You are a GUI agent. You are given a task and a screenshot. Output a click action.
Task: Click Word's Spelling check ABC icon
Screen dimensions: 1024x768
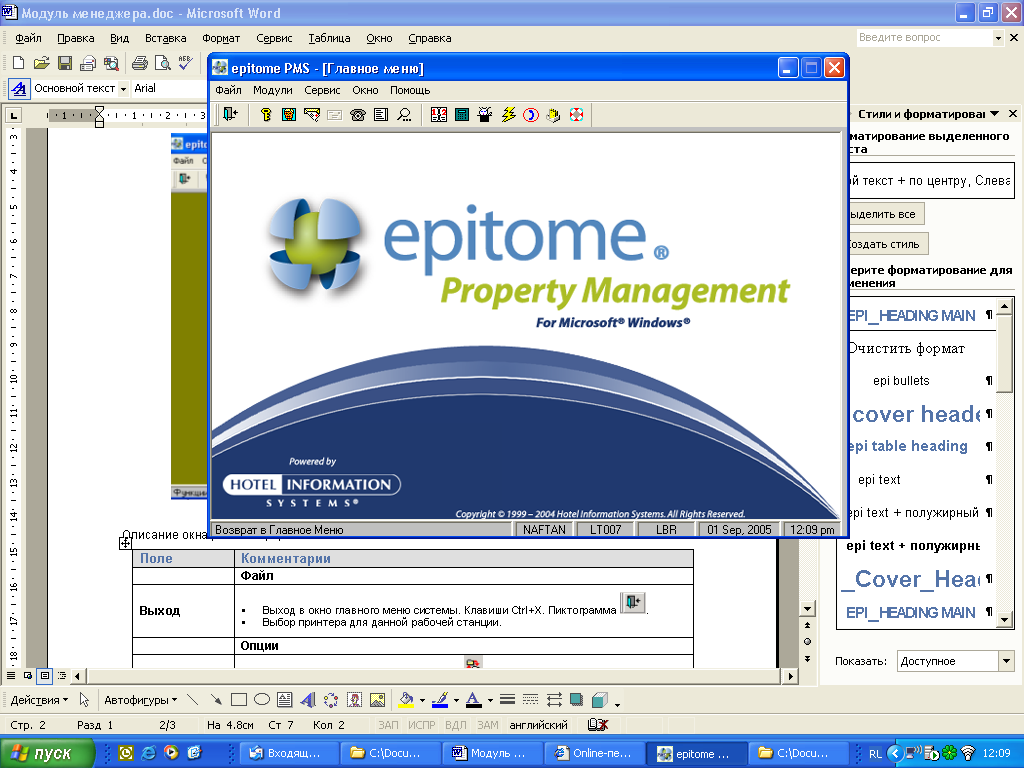[185, 63]
